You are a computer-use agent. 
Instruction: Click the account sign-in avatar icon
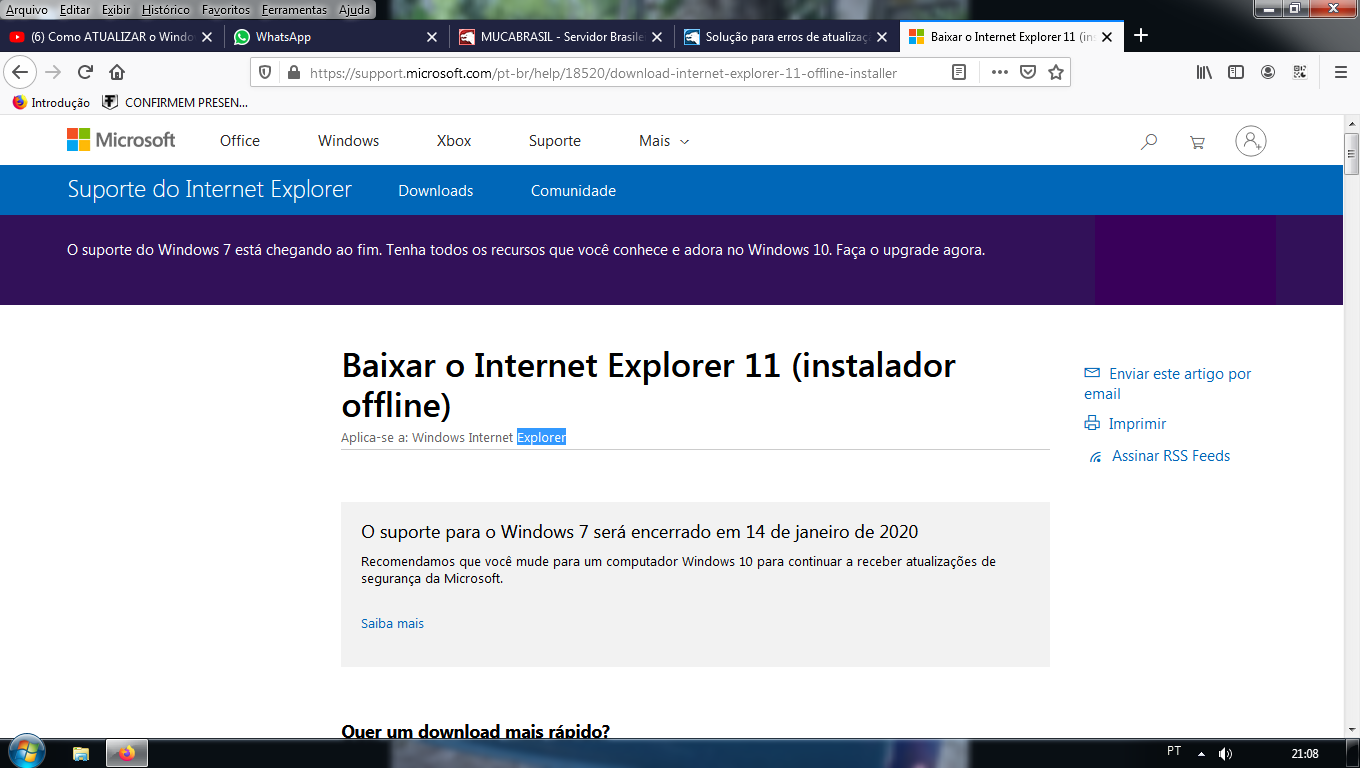[1251, 141]
